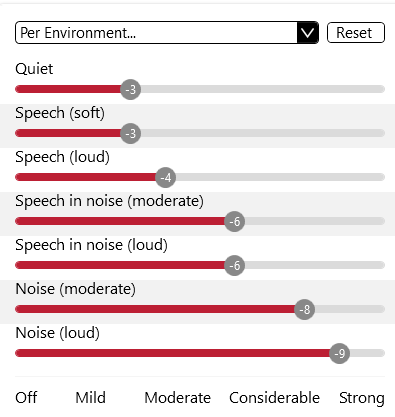Click the Off scale label
Screen dimensions: 395x417
tap(26, 398)
